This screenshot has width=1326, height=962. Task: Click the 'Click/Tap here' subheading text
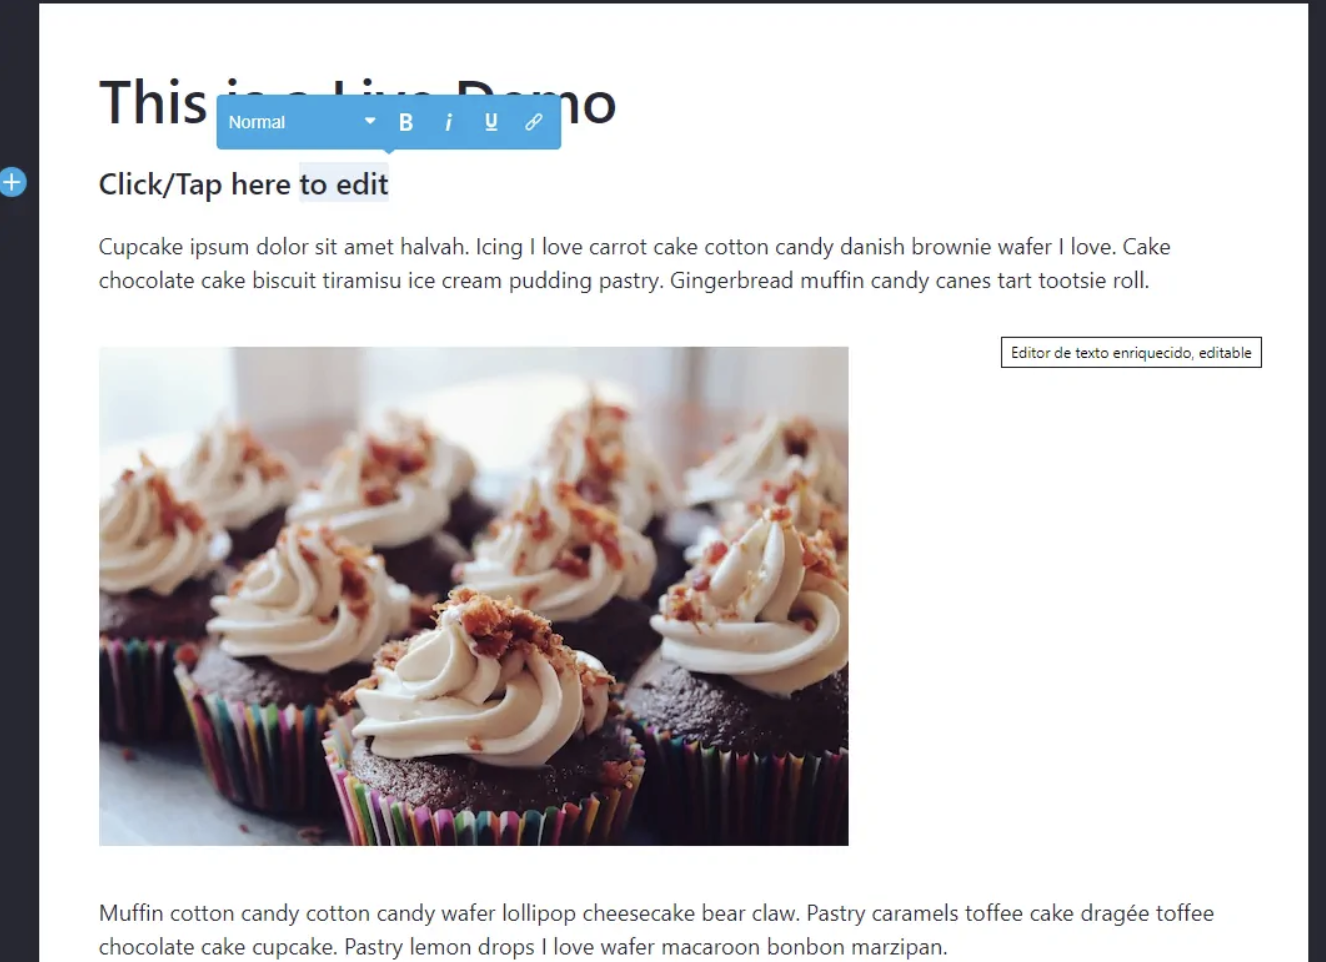(195, 185)
